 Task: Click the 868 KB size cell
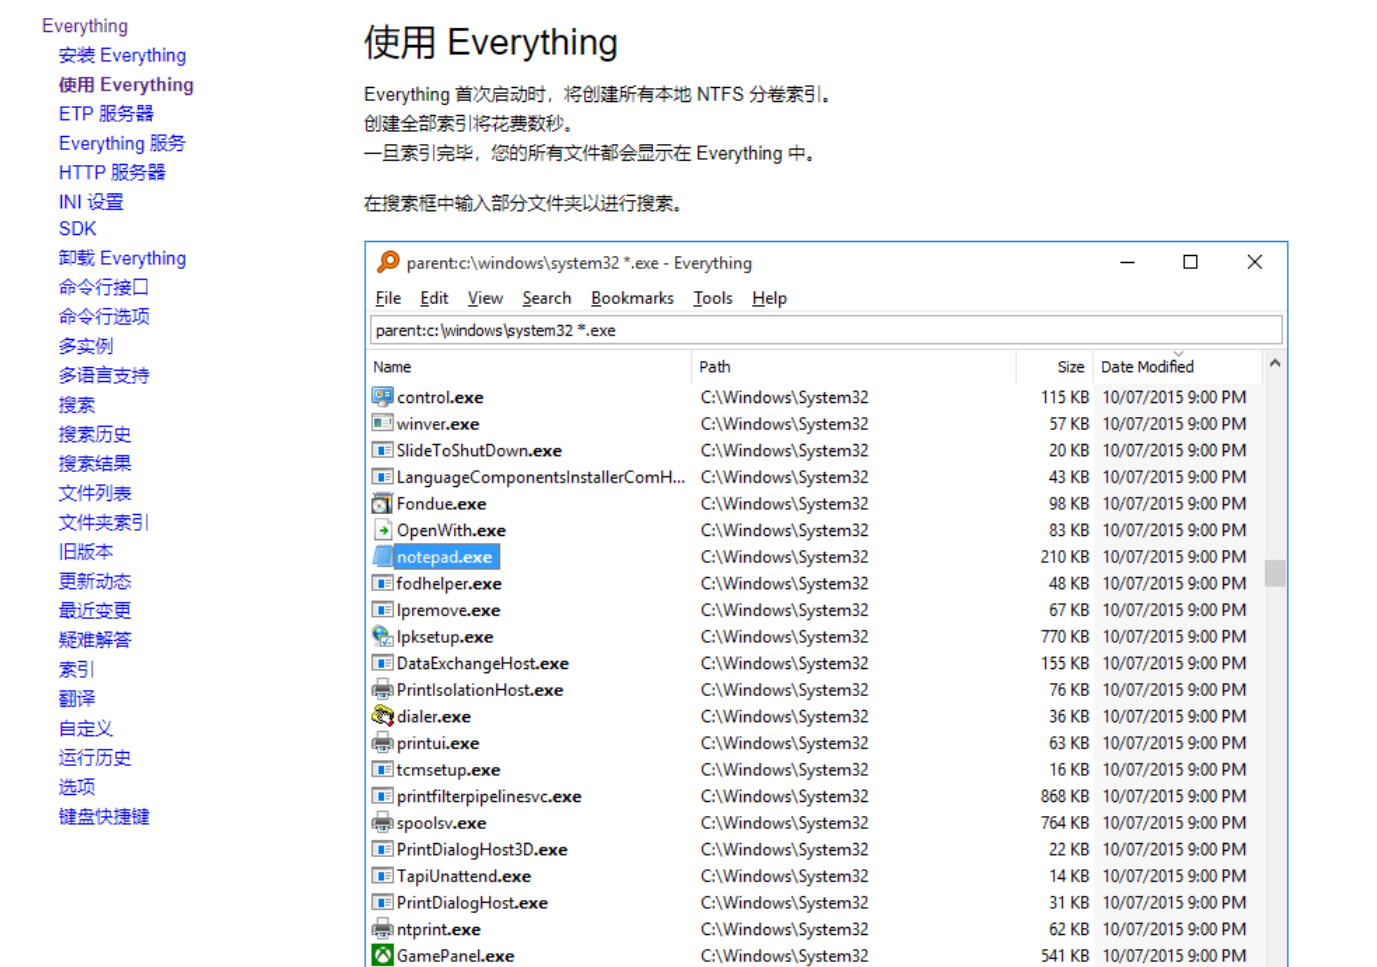[1064, 796]
